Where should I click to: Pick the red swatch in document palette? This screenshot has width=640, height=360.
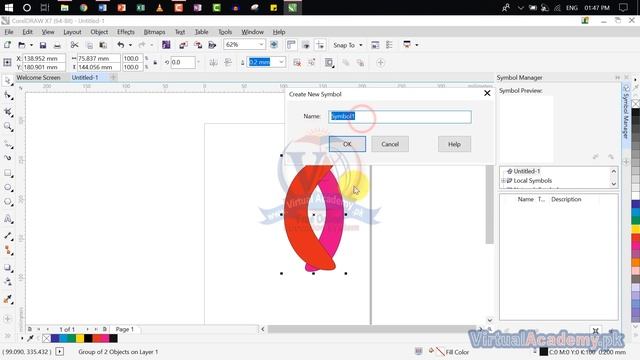tap(97, 338)
